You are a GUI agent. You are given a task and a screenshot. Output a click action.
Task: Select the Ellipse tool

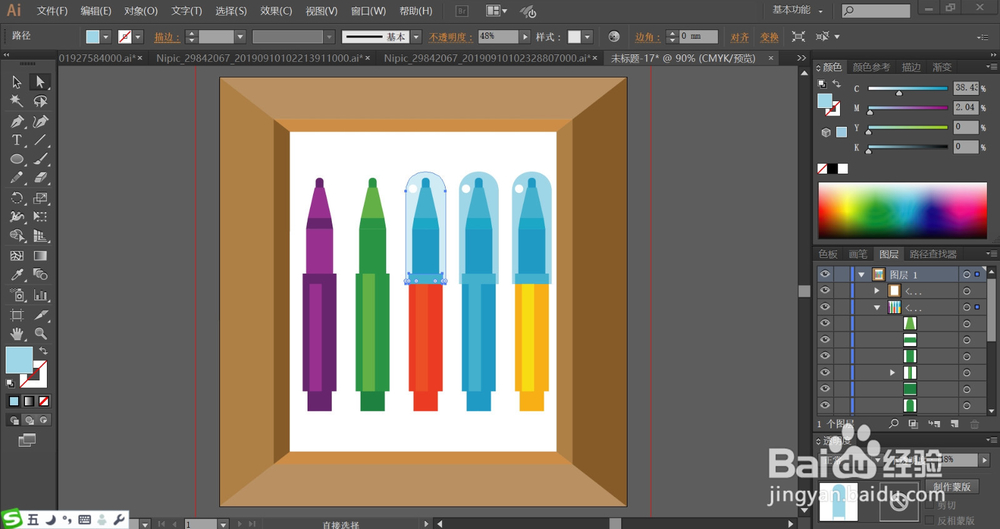[17, 159]
